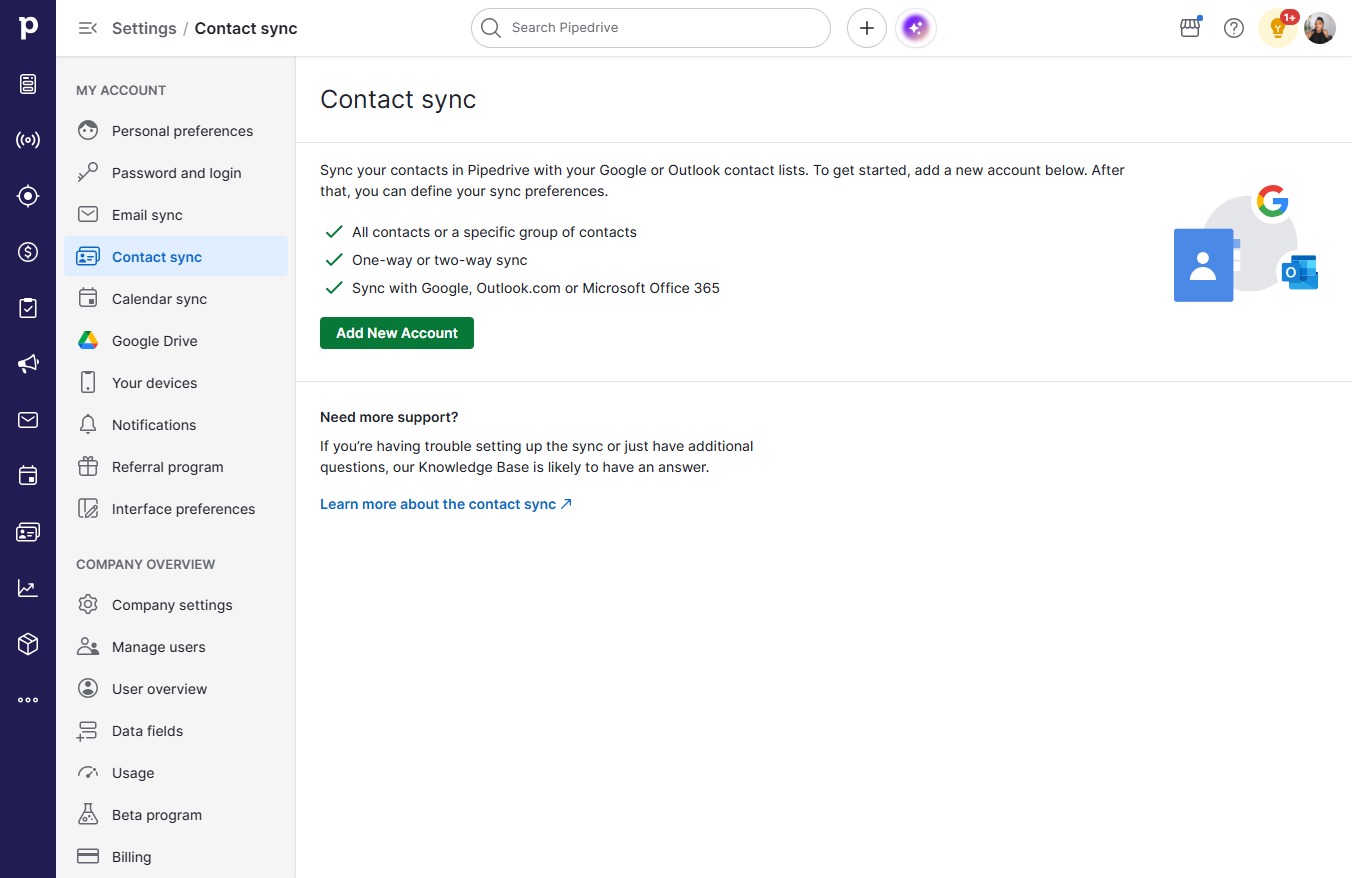This screenshot has width=1352, height=878.
Task: Open the Marketplace storefront icon
Action: [1190, 28]
